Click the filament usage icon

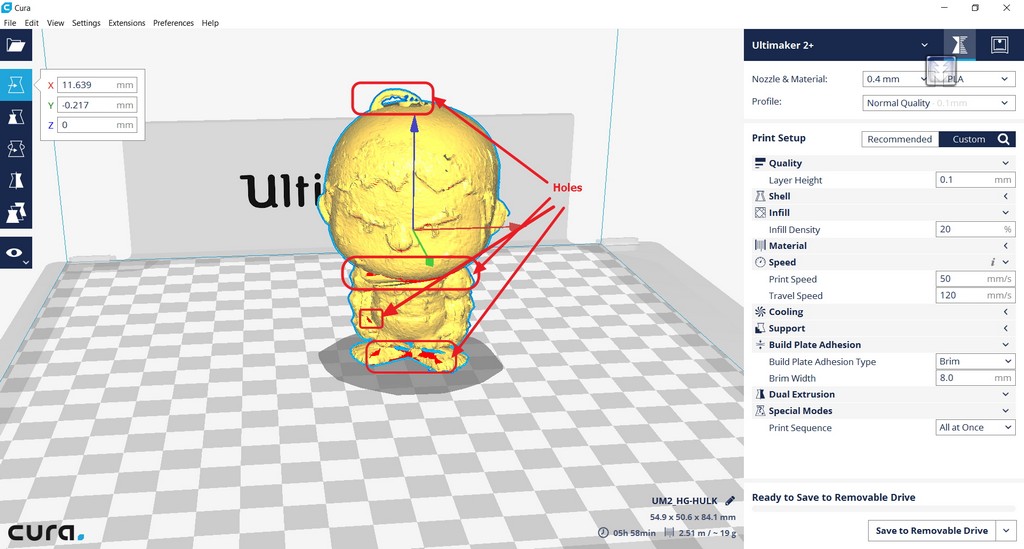click(x=669, y=533)
